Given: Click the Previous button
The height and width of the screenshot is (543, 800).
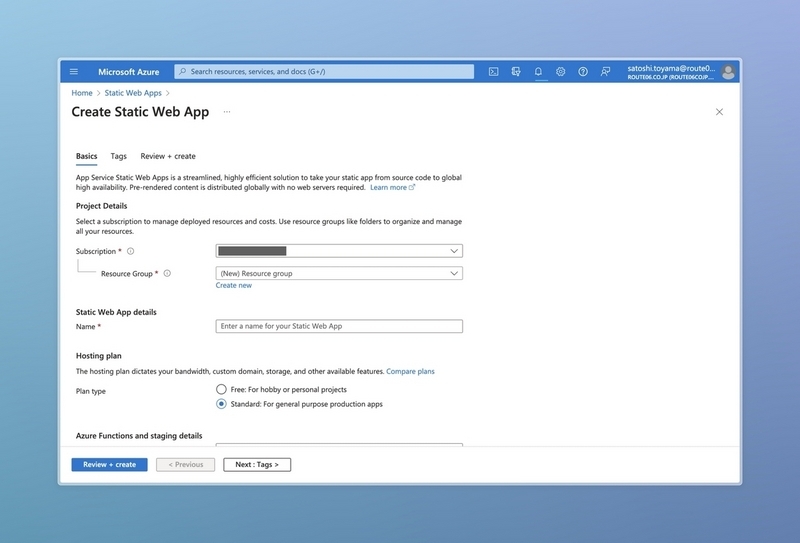Looking at the screenshot, I should pos(185,464).
